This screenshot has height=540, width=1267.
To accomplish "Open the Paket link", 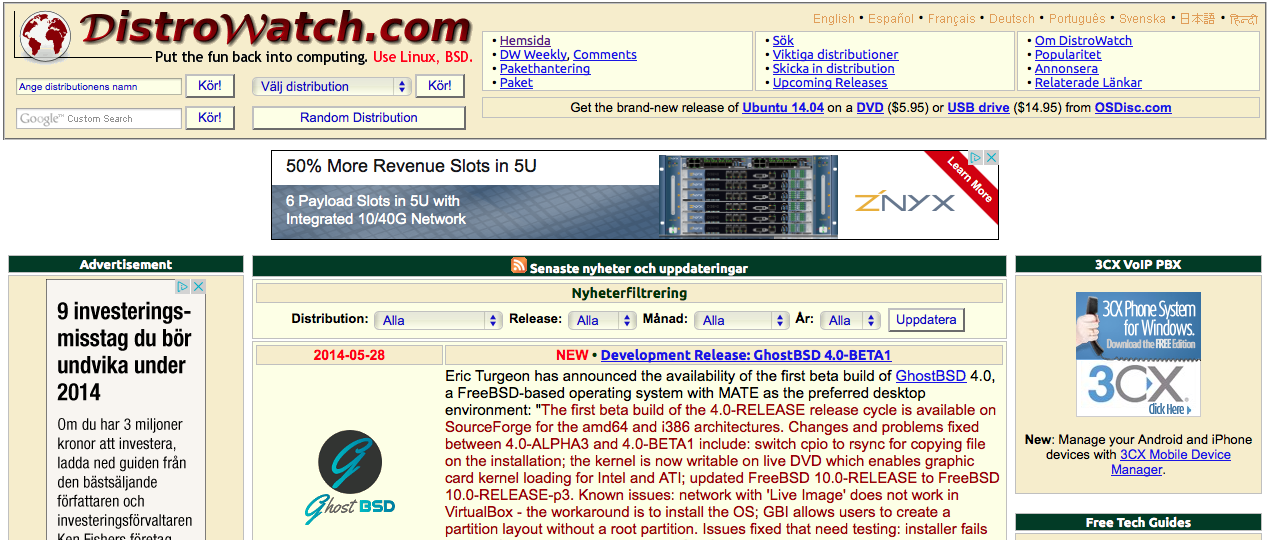I will (x=516, y=83).
